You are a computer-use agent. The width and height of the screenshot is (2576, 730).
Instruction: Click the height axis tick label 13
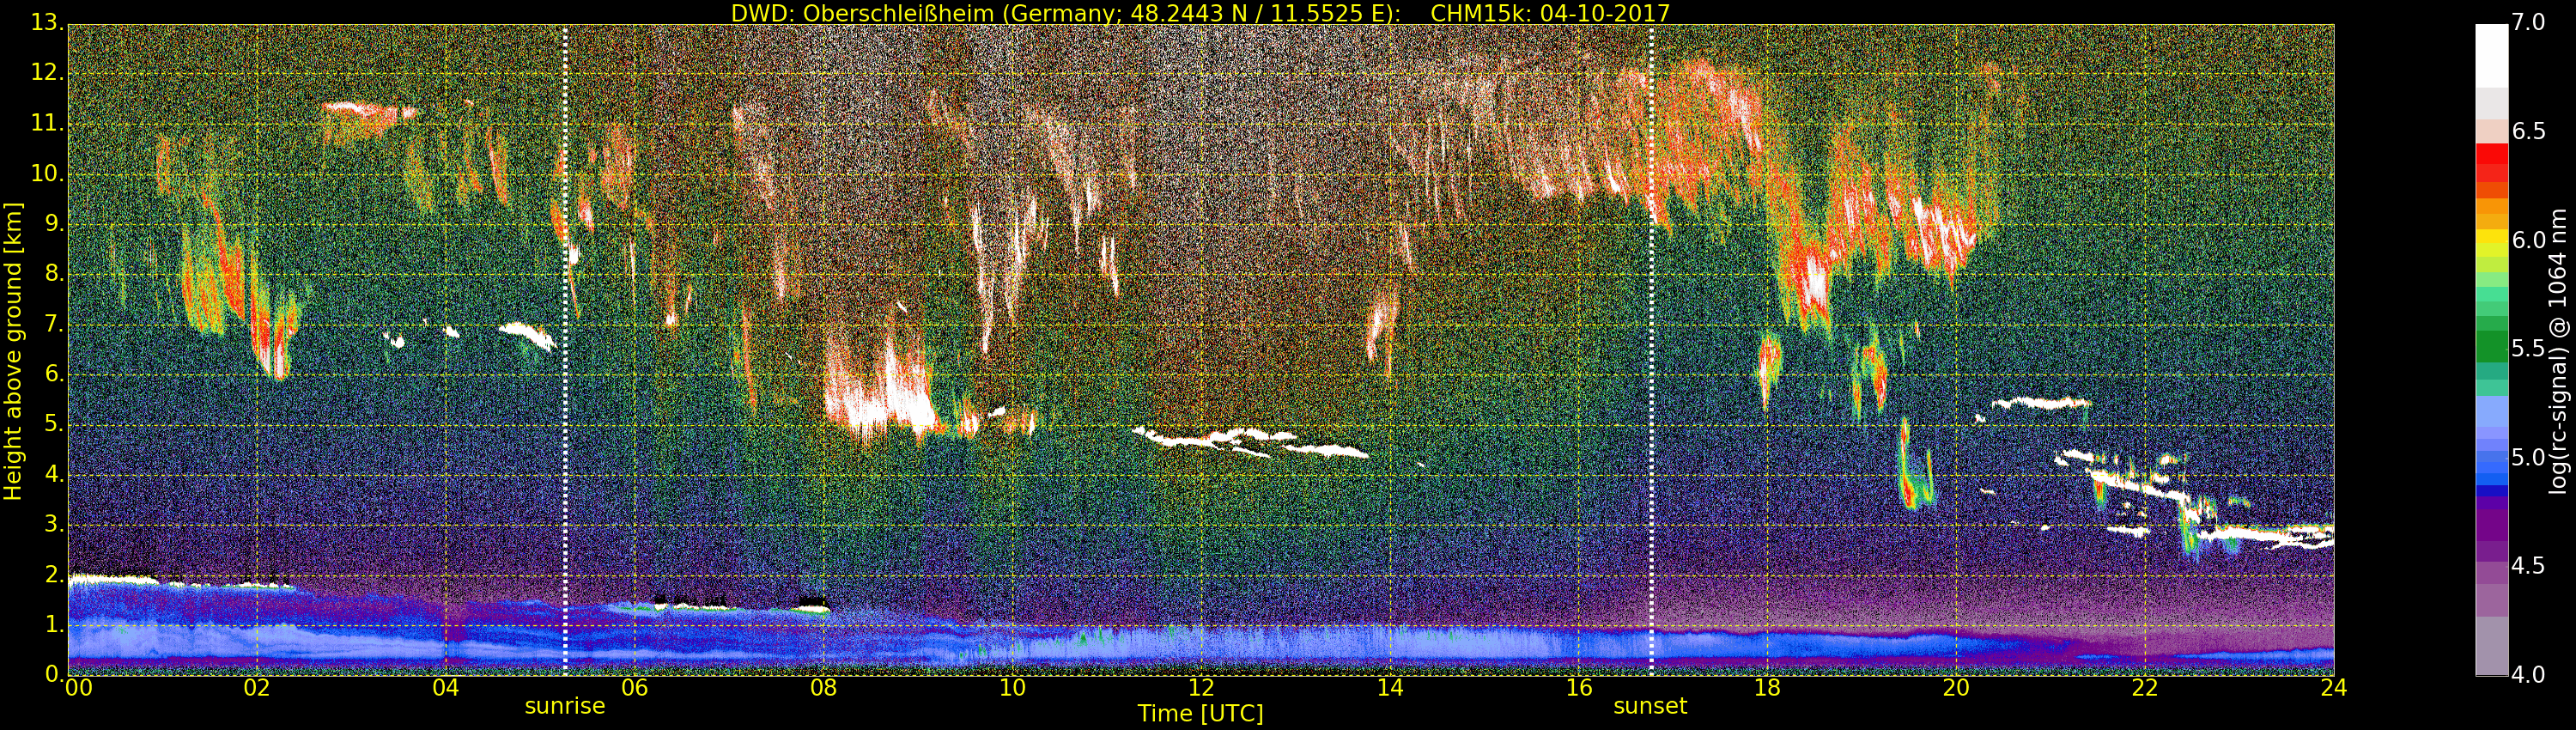coord(46,22)
